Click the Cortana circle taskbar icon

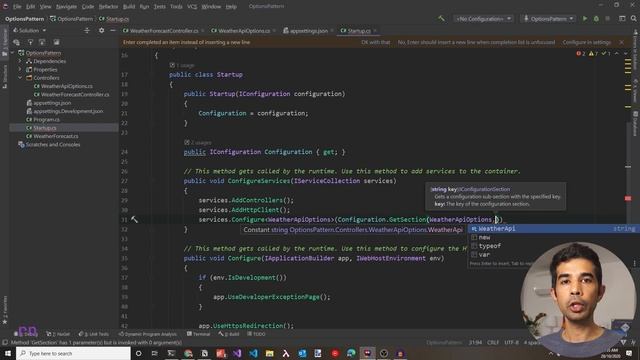point(138,353)
